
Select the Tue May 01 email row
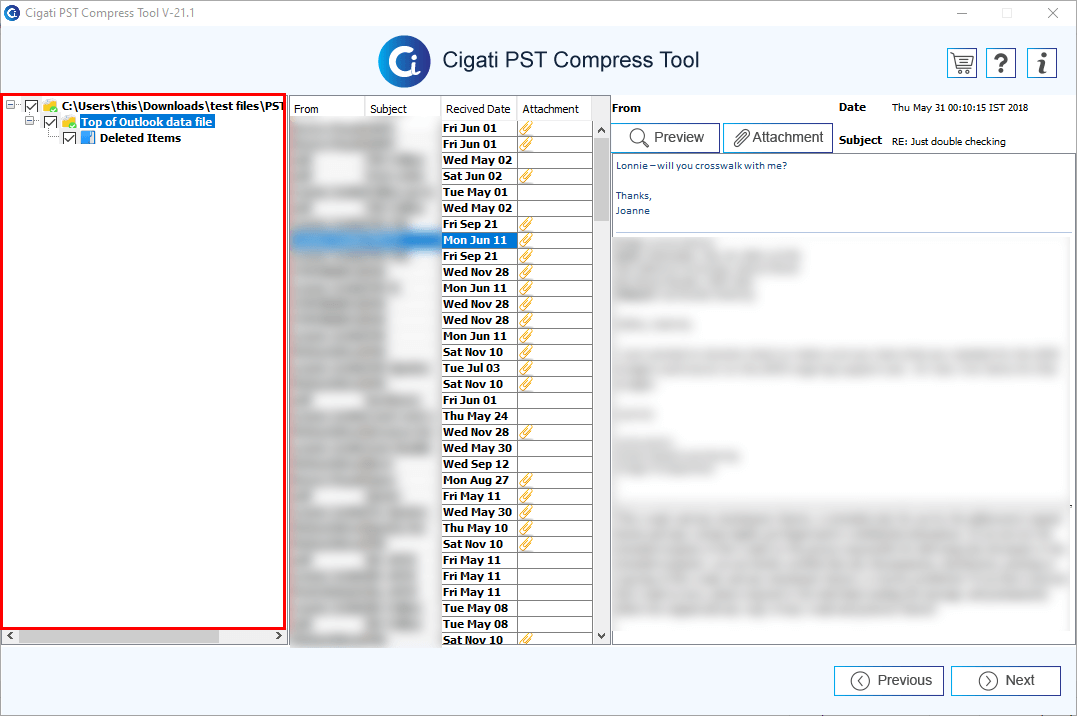click(x=441, y=192)
